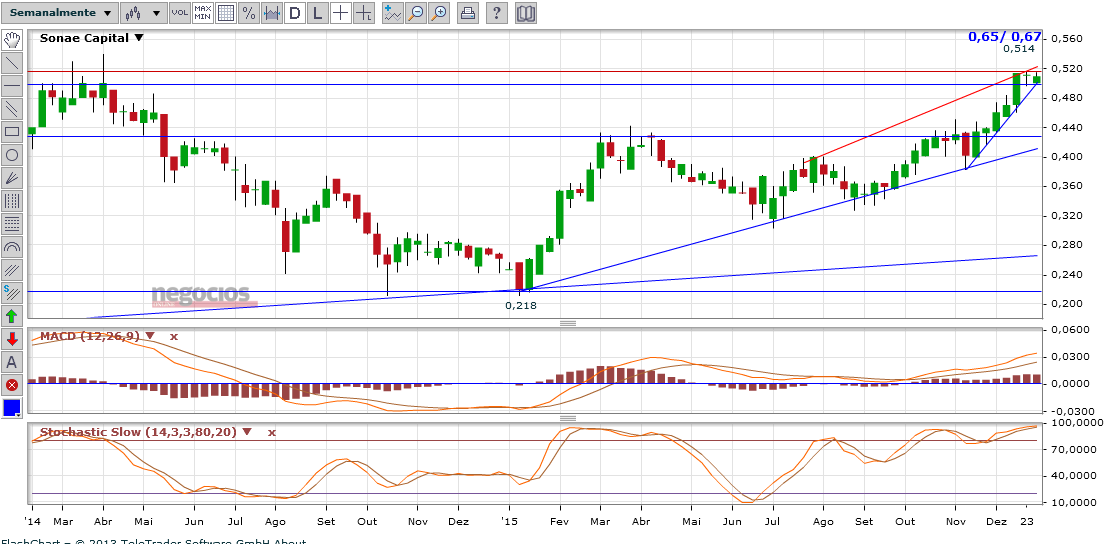The width and height of the screenshot is (1115, 544).
Task: Select the rectangle drawing tool
Action: click(x=12, y=132)
